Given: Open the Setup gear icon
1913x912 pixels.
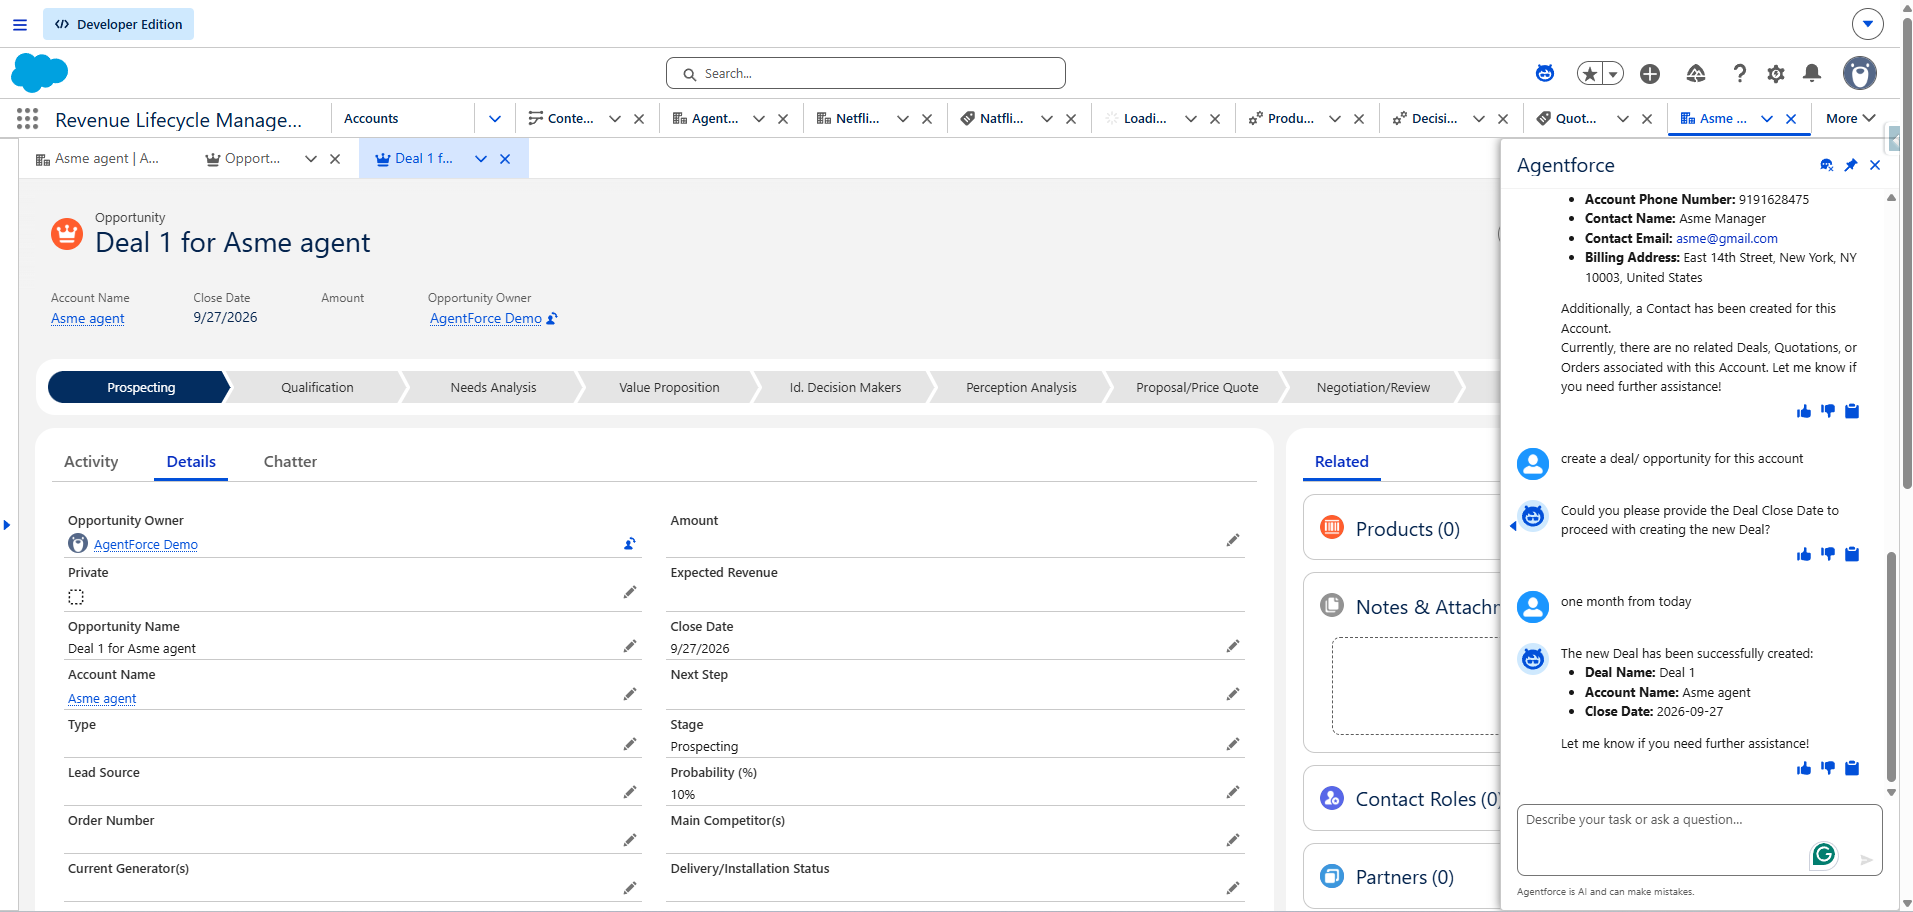Looking at the screenshot, I should click(x=1776, y=73).
